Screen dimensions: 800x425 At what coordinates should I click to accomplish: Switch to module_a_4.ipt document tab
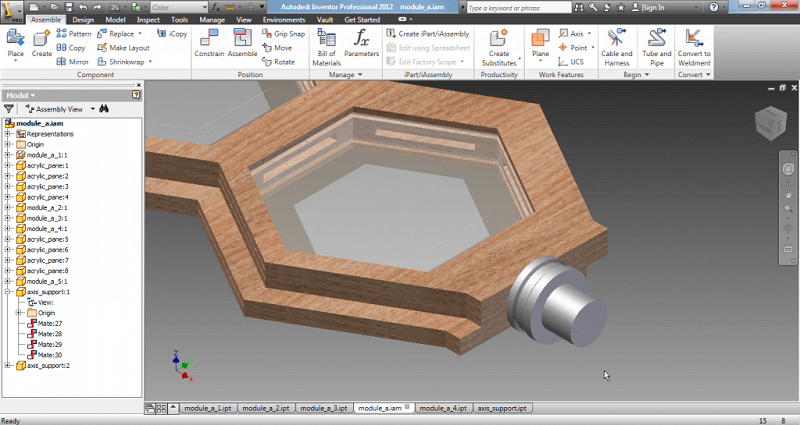pos(443,408)
